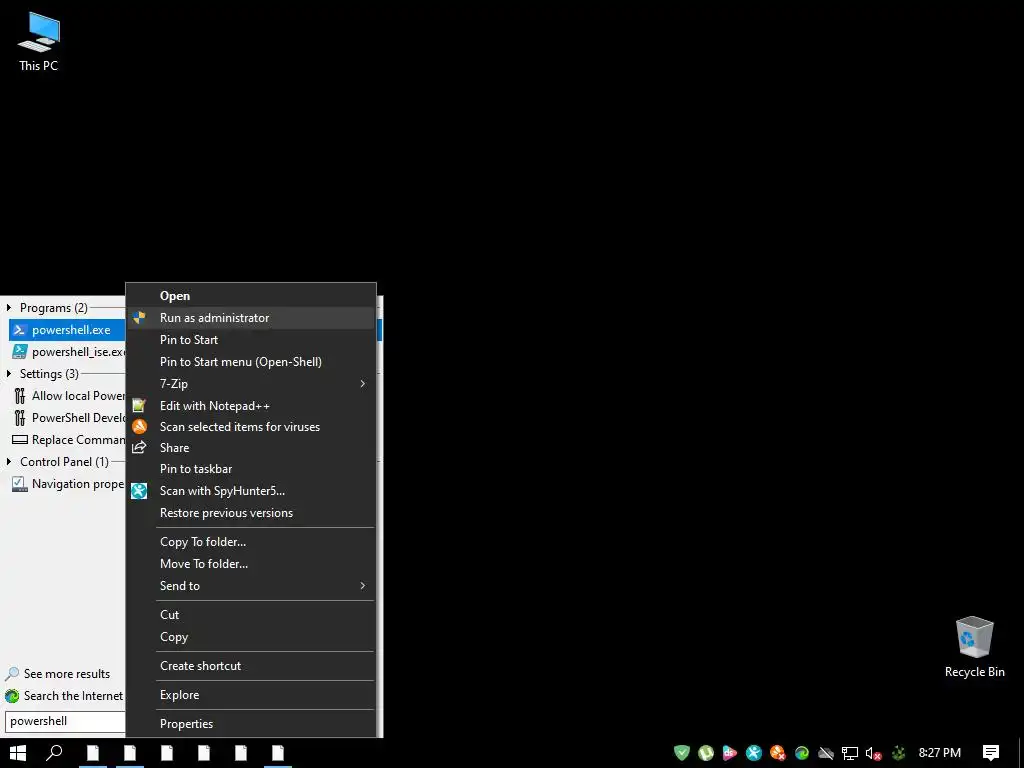Open PowerShell Developer settings result
Viewport: 1024px width, 768px height.
click(x=67, y=418)
